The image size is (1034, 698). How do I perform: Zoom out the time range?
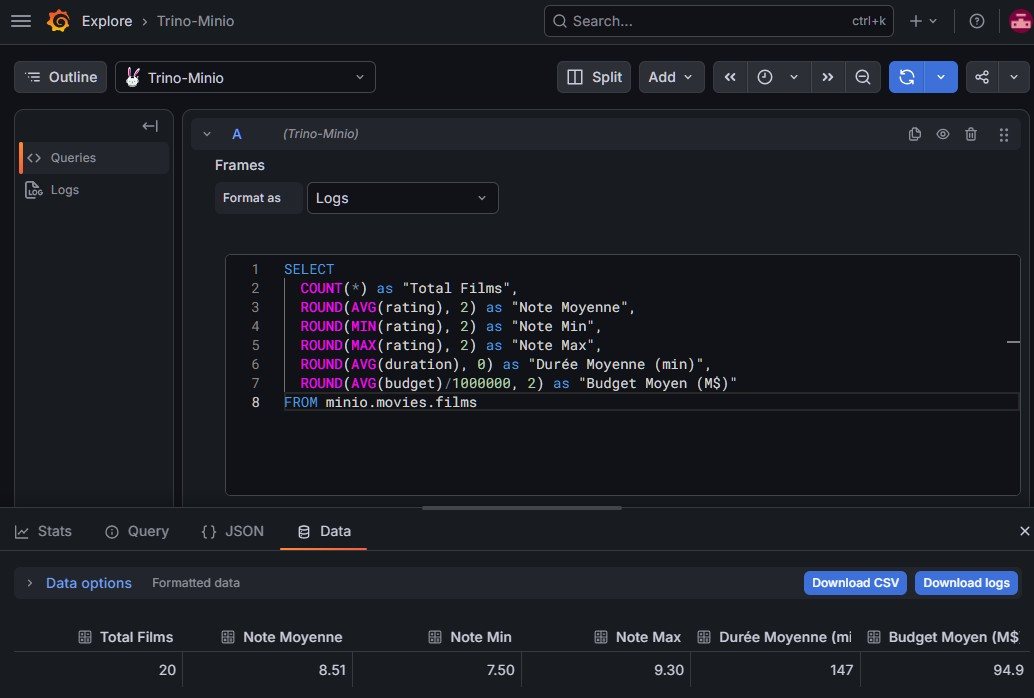[863, 77]
